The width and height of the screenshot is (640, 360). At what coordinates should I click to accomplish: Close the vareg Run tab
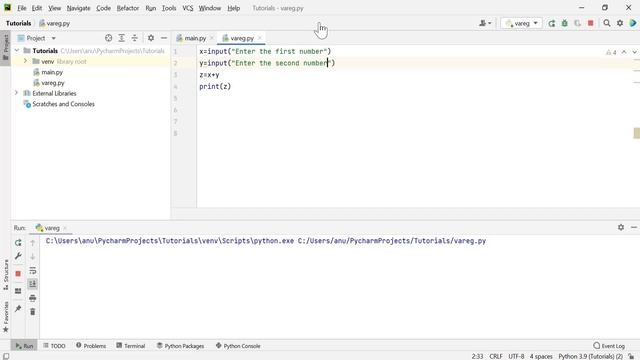[65, 228]
